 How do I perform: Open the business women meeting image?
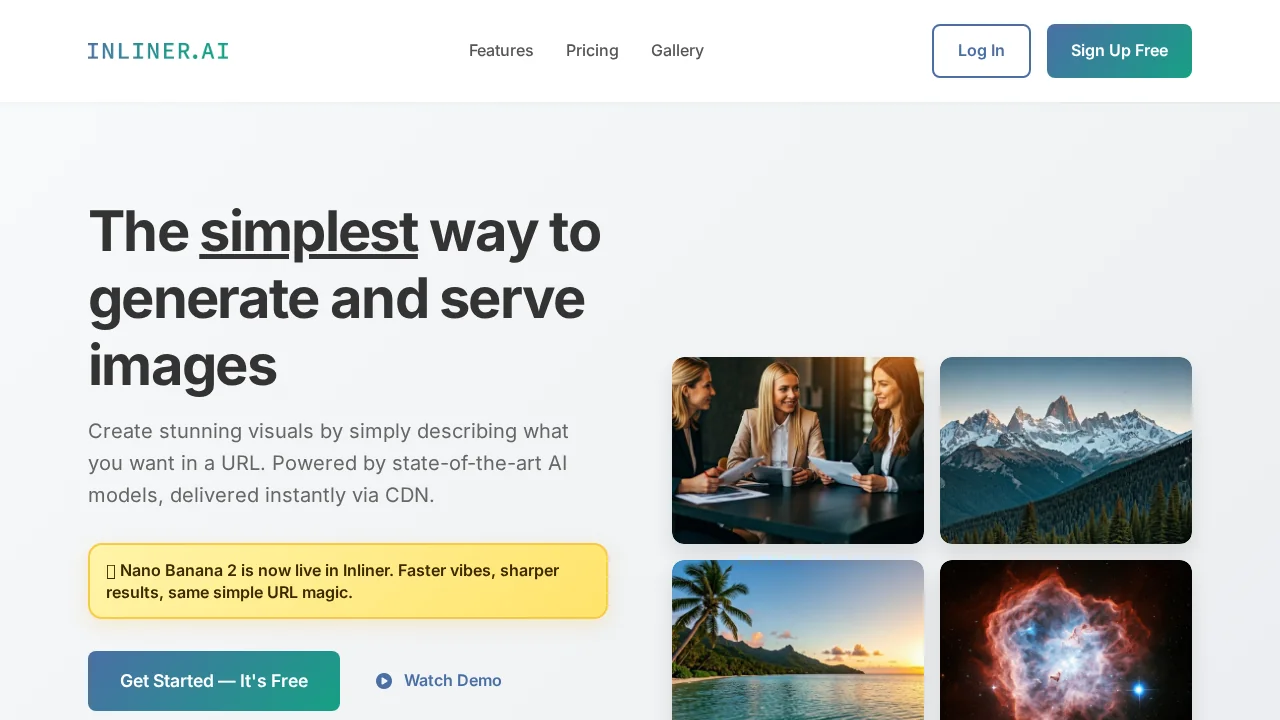[798, 450]
